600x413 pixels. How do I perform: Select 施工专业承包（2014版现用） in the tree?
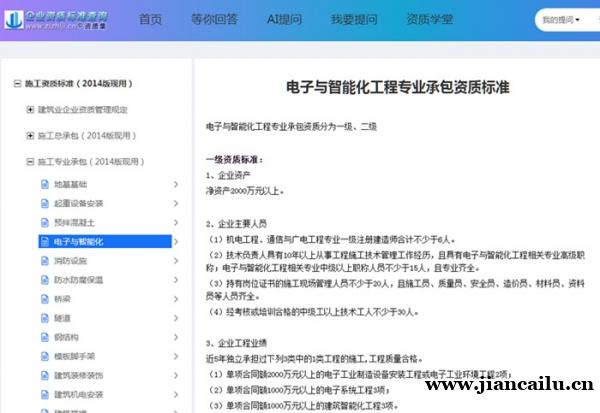coord(91,162)
